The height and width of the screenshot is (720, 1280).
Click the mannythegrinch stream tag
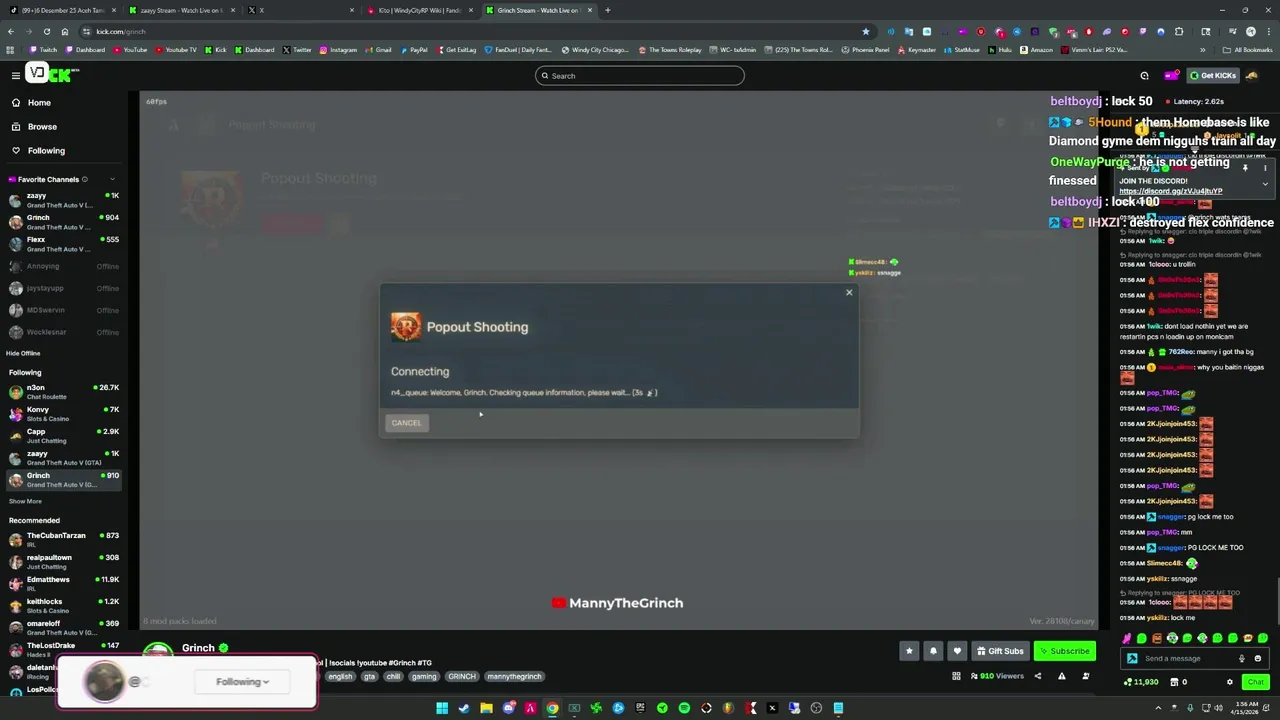514,677
